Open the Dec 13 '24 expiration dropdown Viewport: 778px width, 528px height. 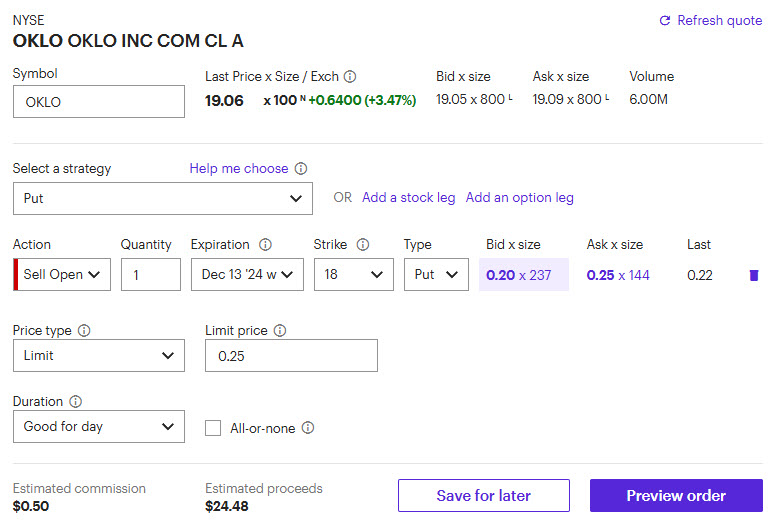[x=247, y=274]
